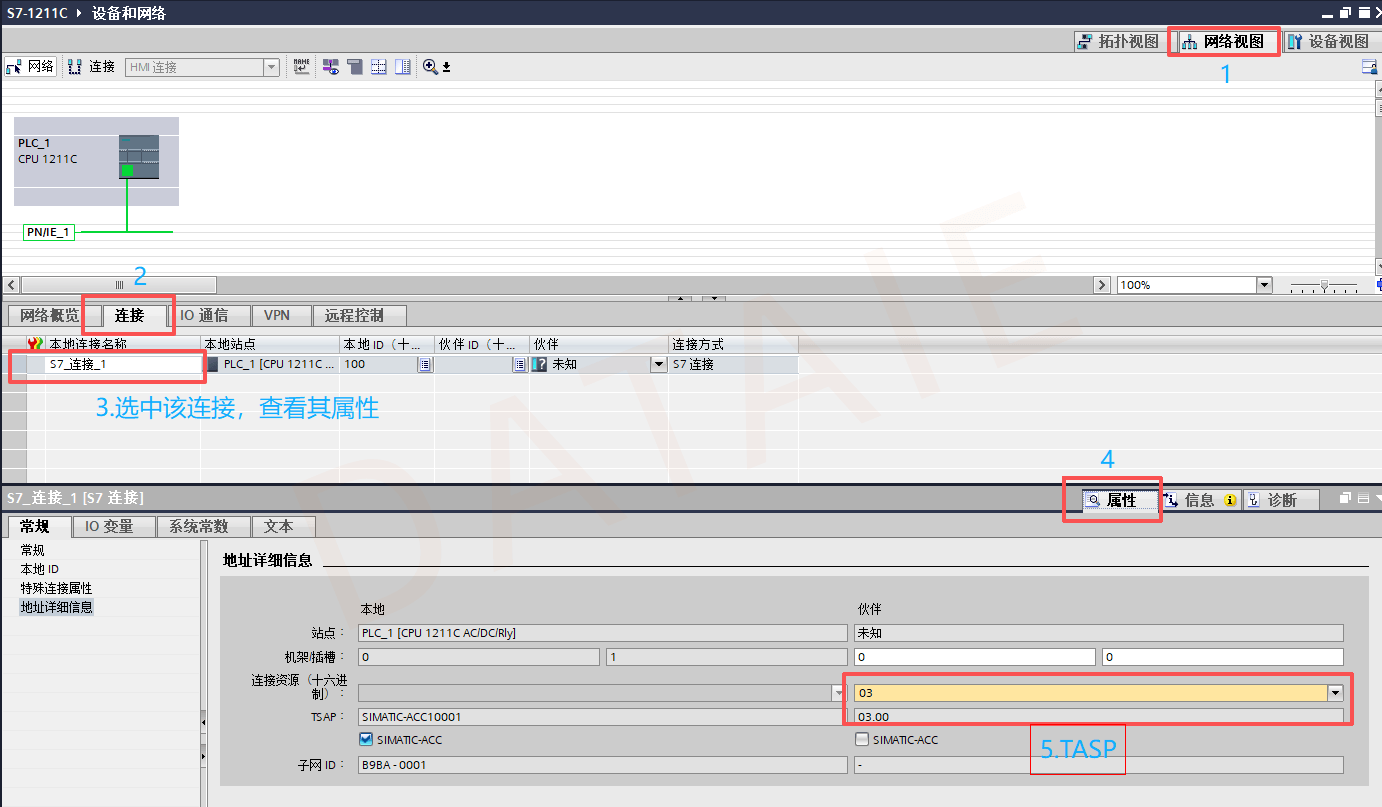The image size is (1382, 807).
Task: Select the PLC_1 CPU 1211C device image
Action: point(139,157)
